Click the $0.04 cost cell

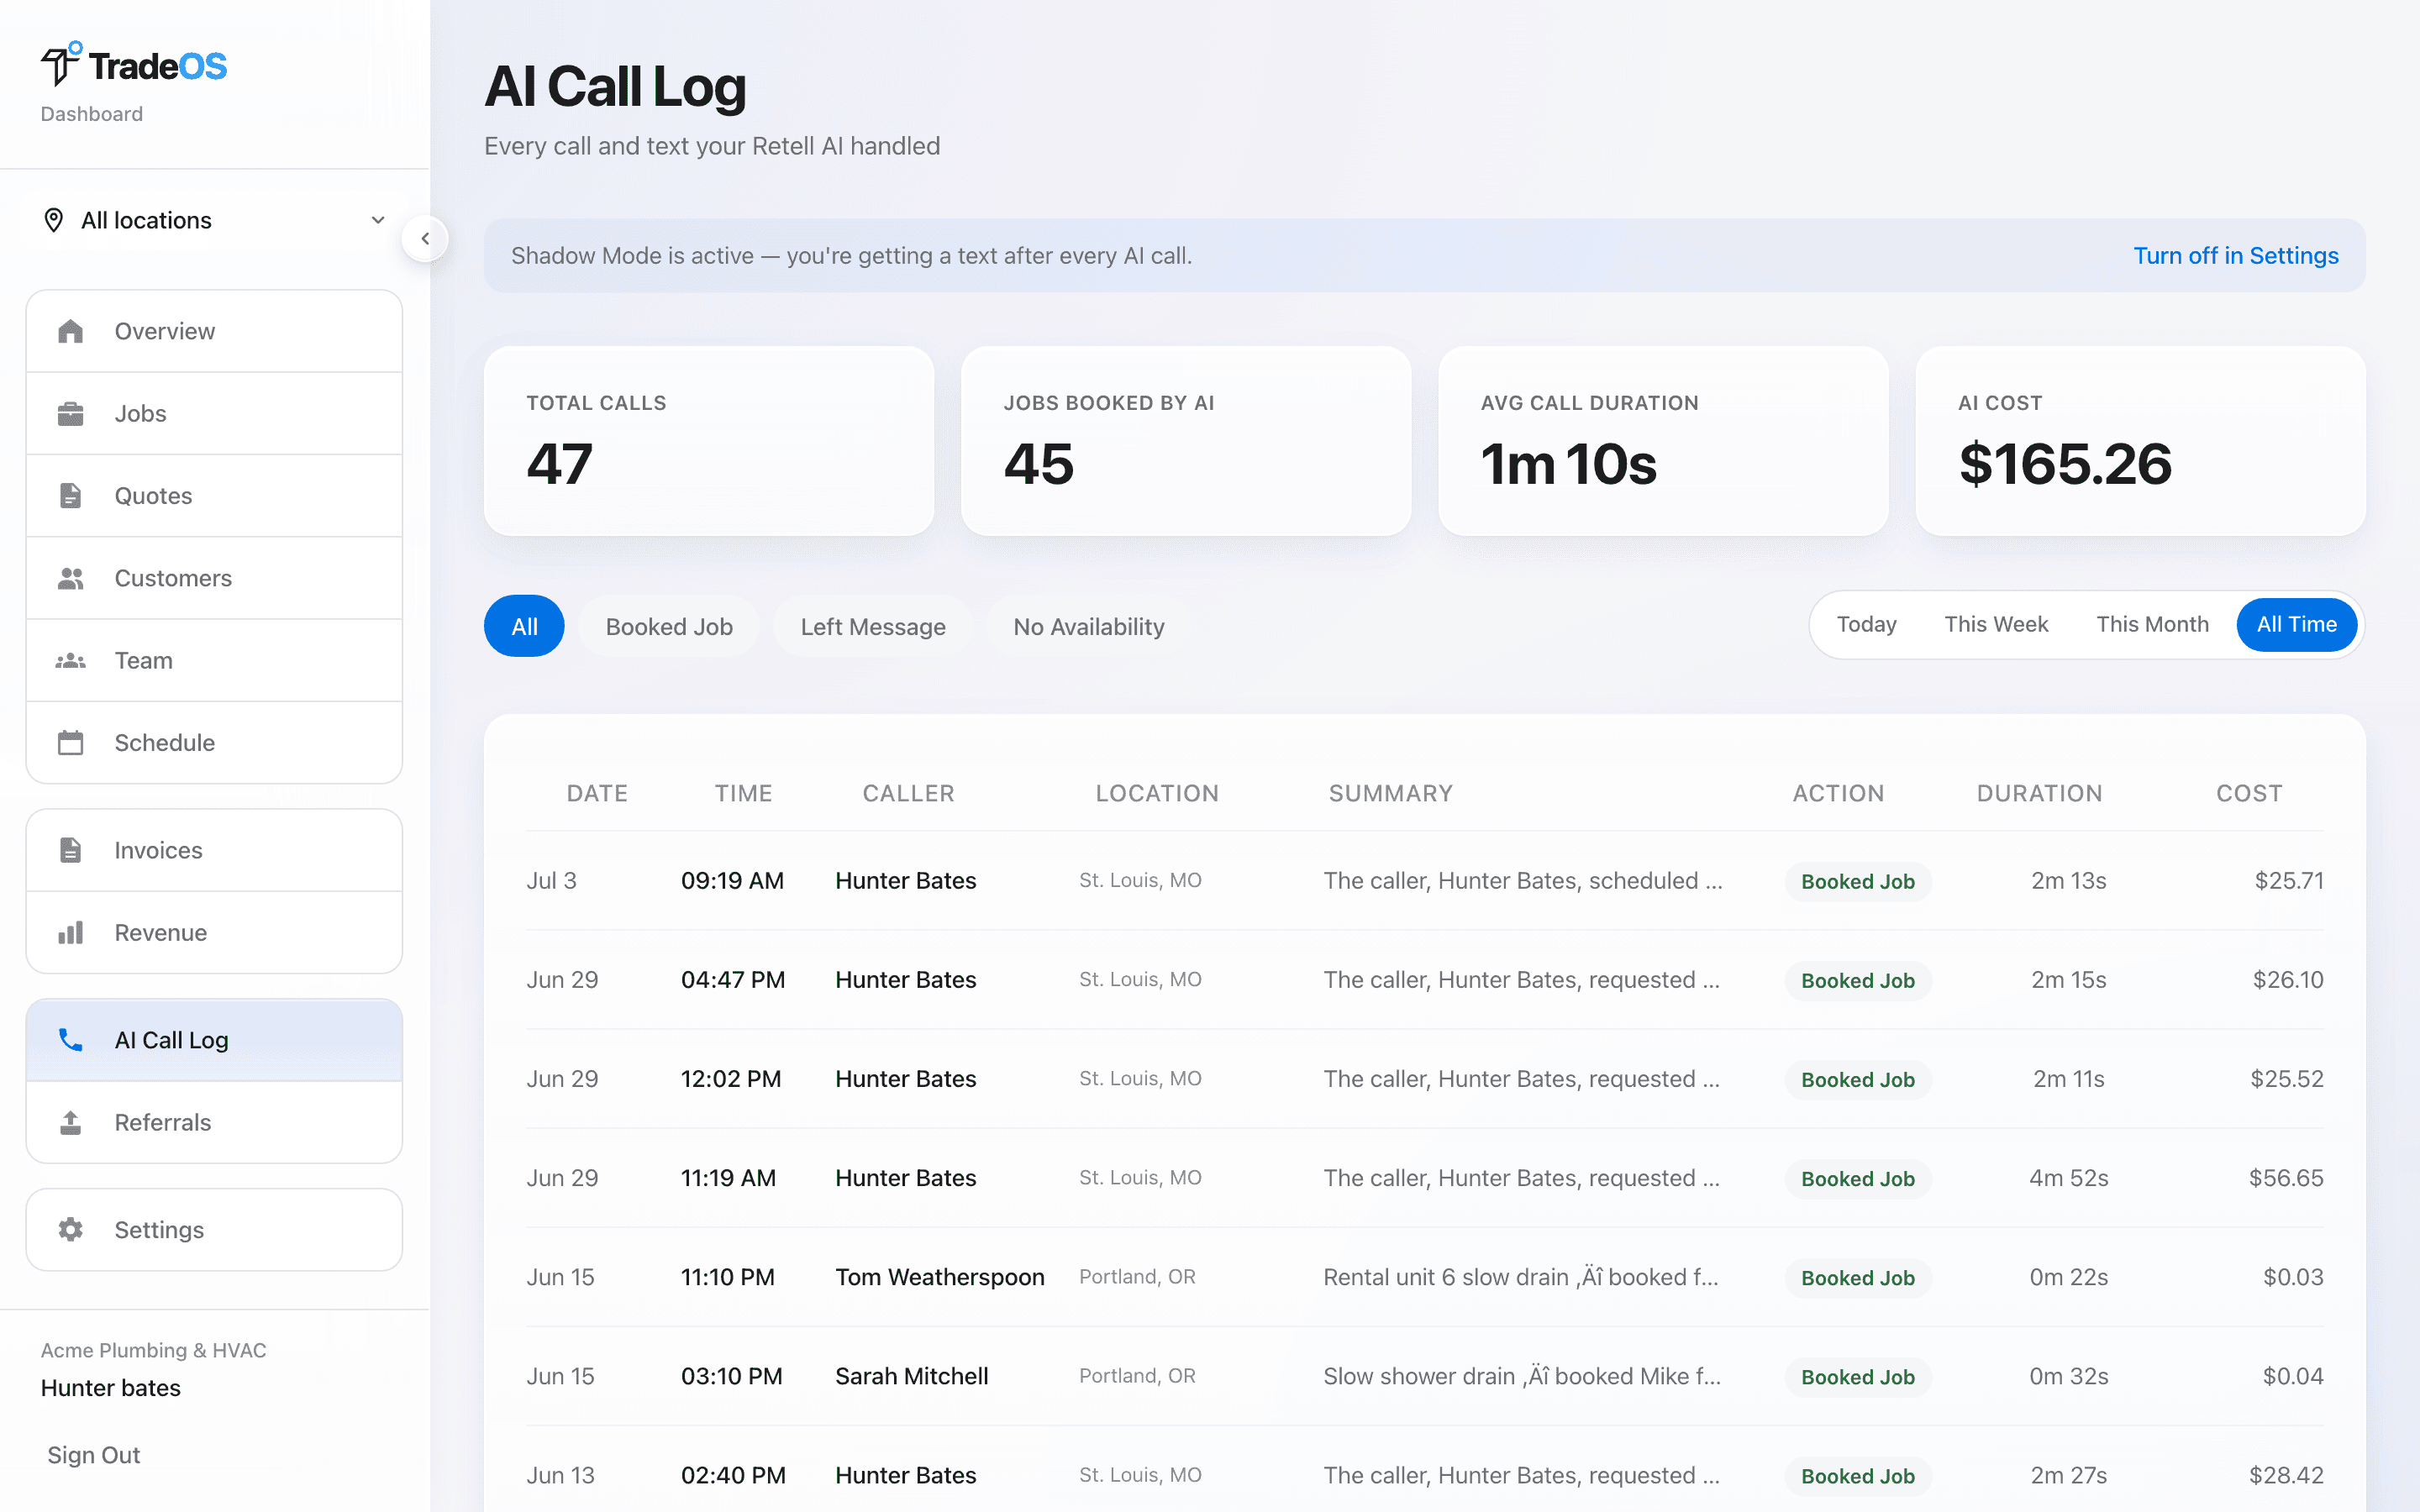2293,1376
